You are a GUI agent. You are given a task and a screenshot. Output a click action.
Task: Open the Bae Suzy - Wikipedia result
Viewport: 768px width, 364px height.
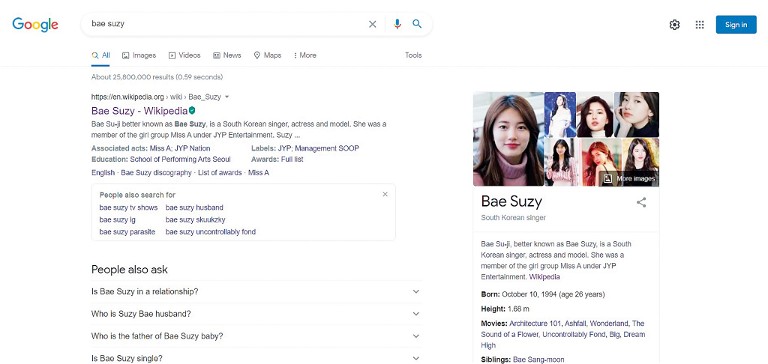click(x=140, y=111)
